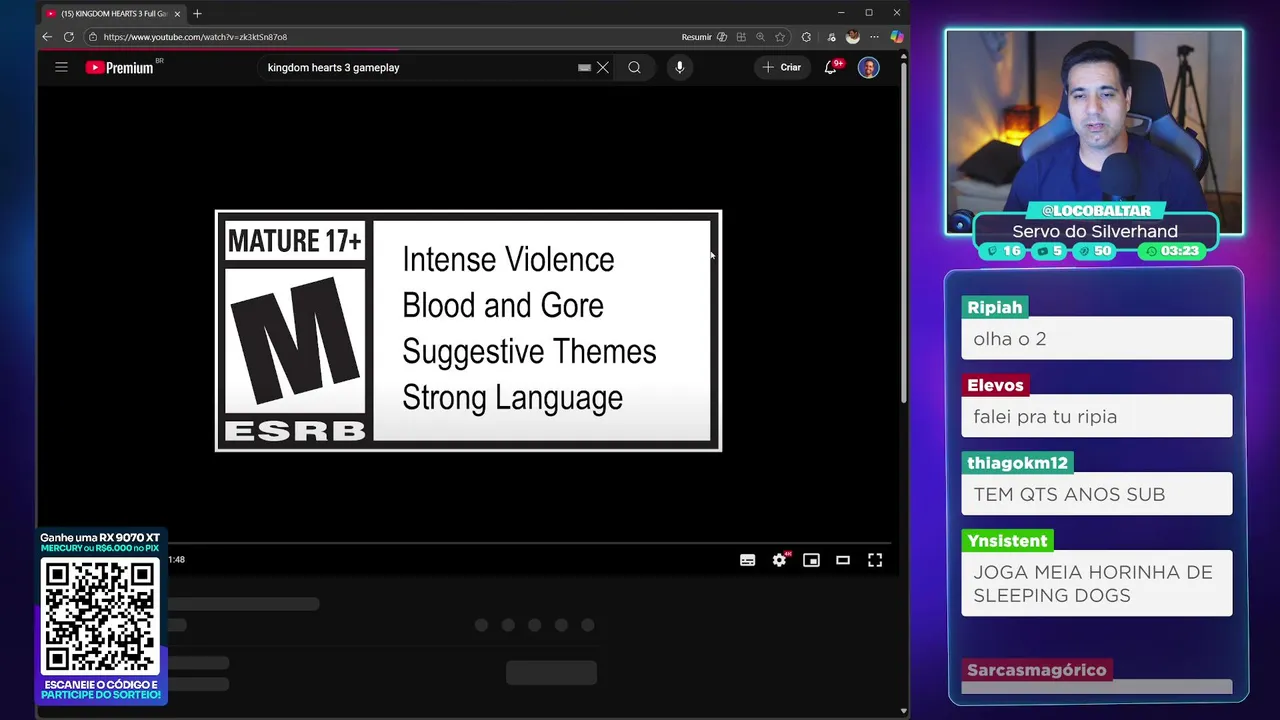The width and height of the screenshot is (1280, 720).
Task: Click the 03:23 timer badge
Action: point(1172,251)
